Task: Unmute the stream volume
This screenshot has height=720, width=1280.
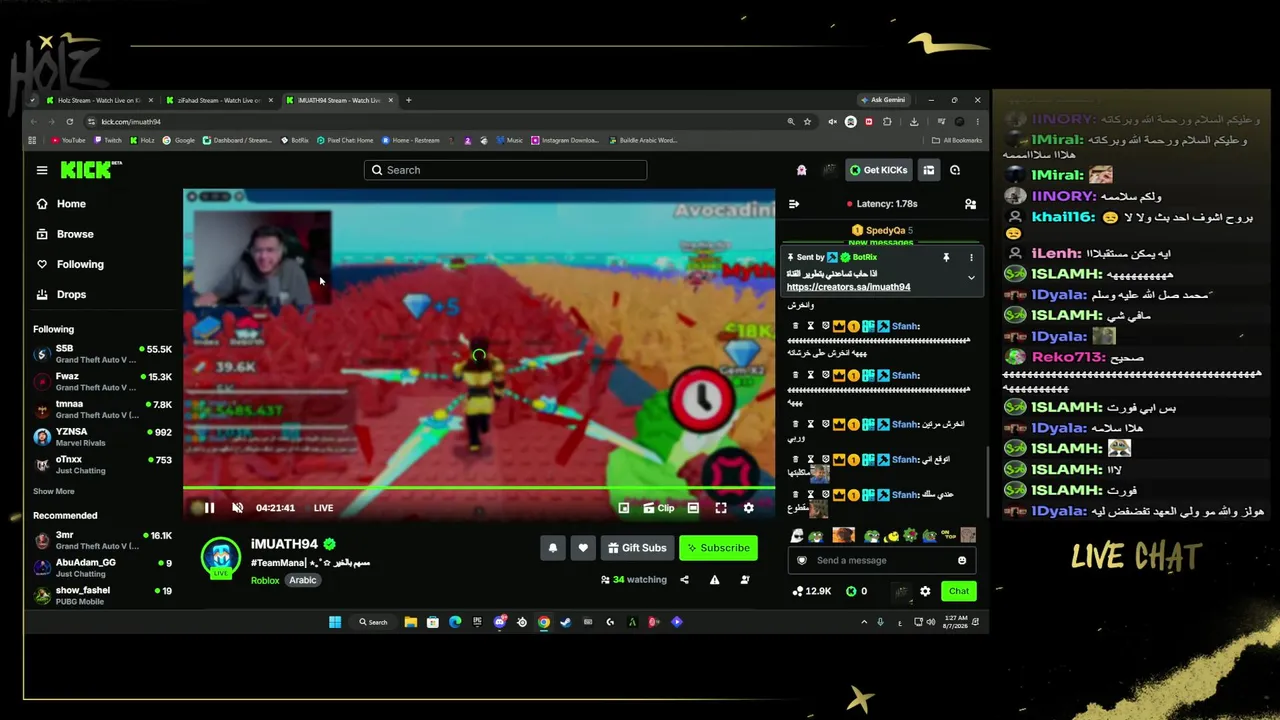Action: (237, 508)
